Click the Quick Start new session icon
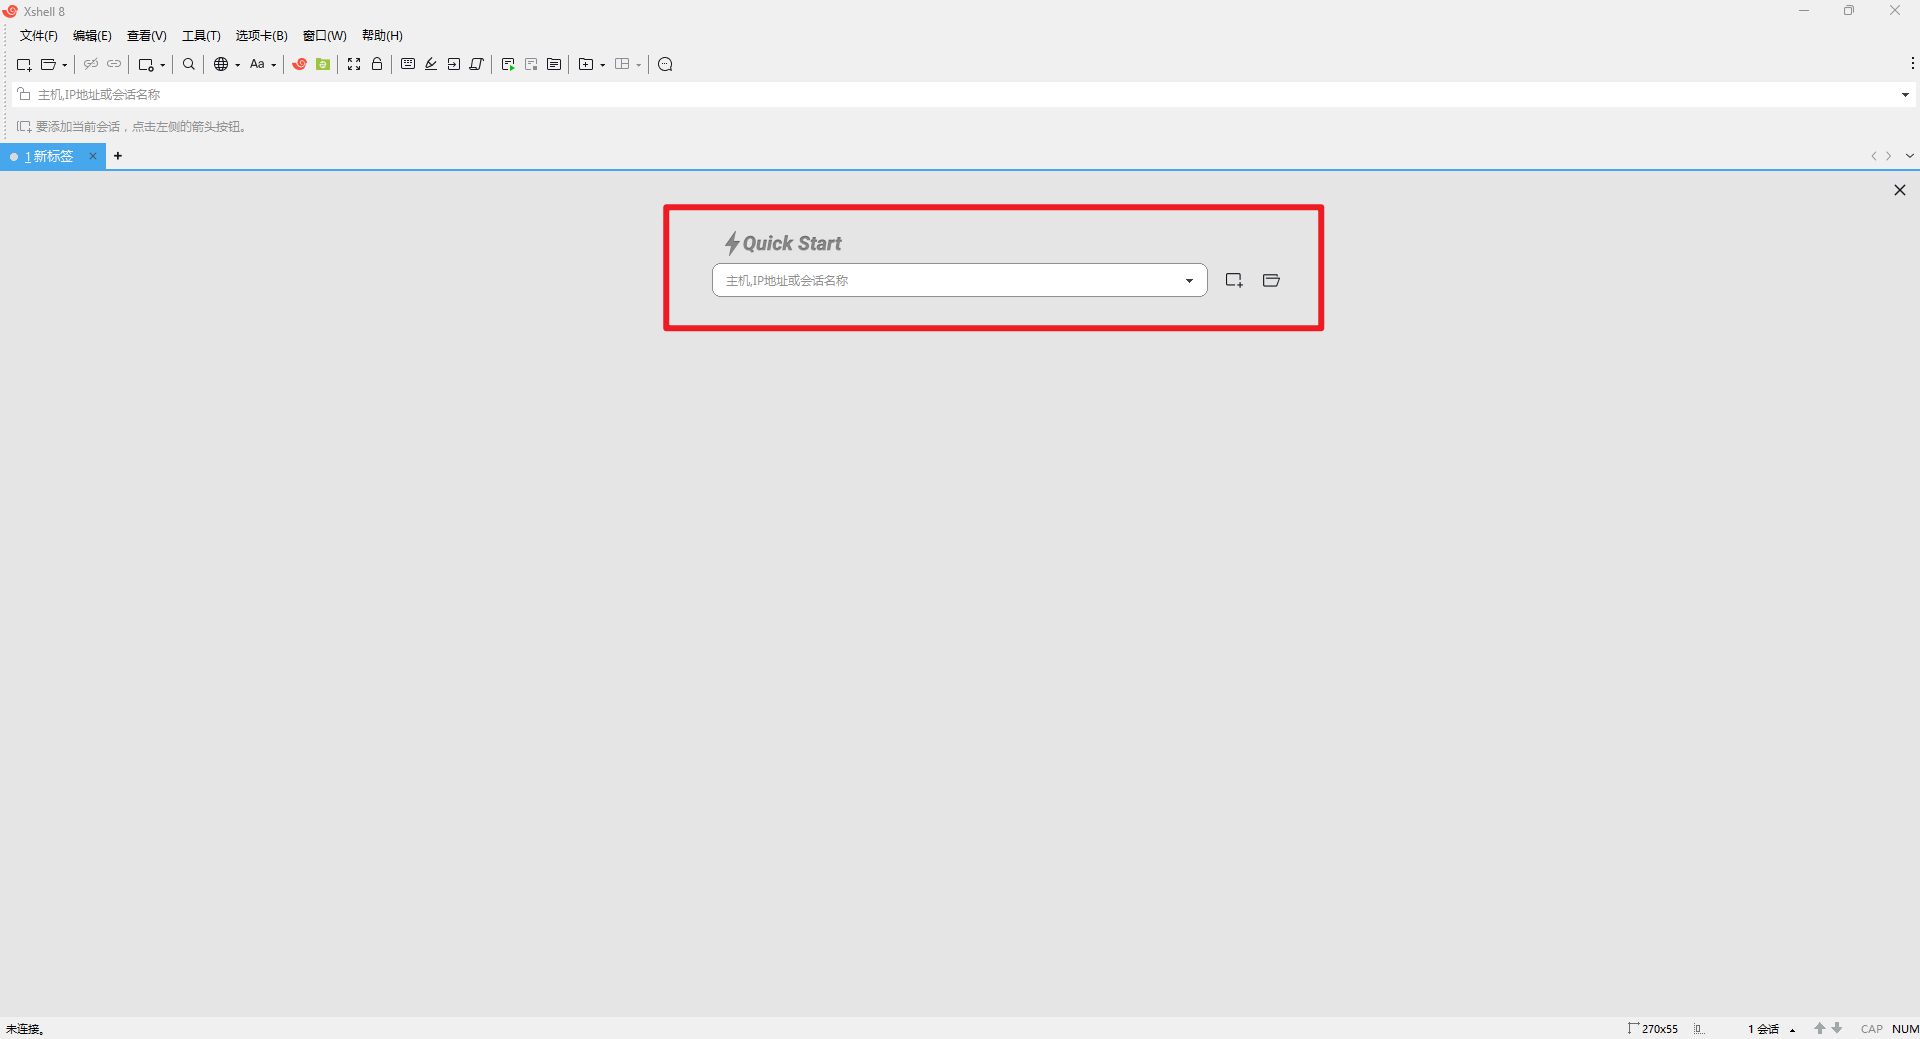The image size is (1920, 1039). point(1234,281)
